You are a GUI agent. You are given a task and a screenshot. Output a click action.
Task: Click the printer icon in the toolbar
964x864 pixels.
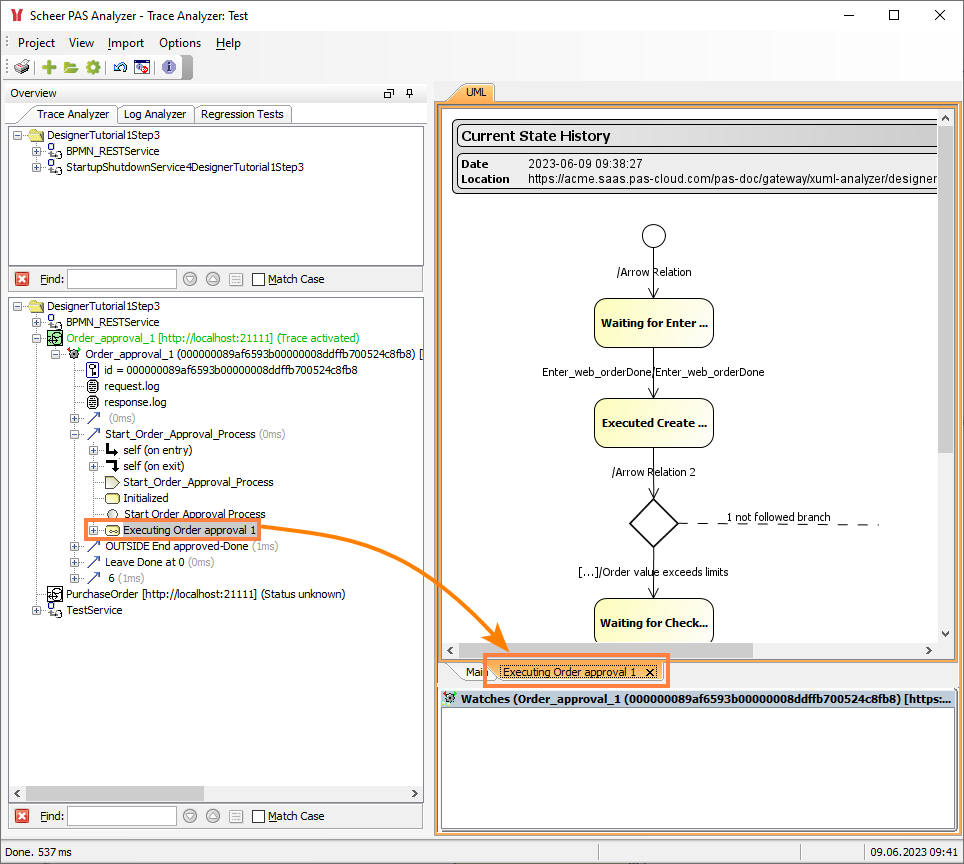[x=22, y=67]
